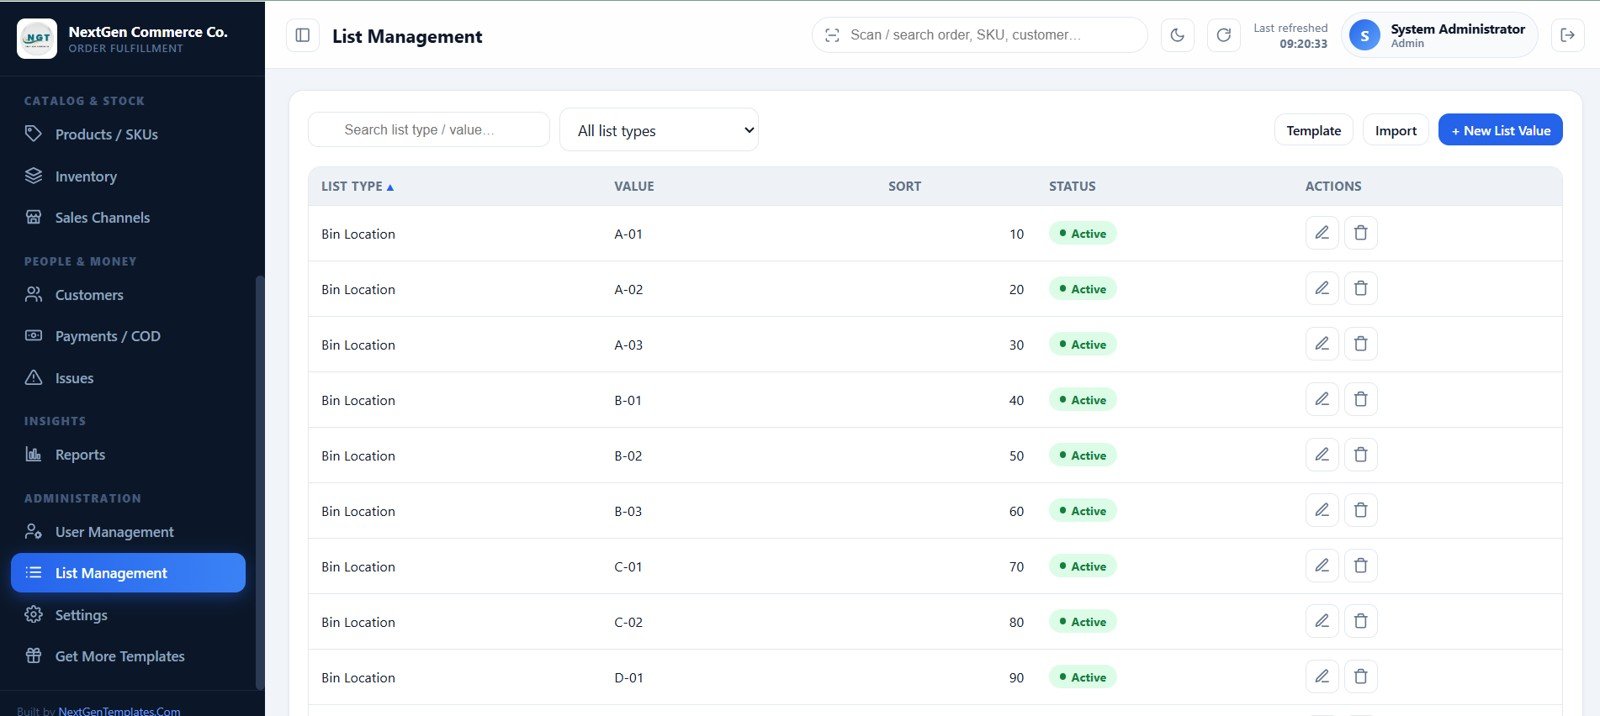This screenshot has height=716, width=1600.
Task: Click the VALUE column header
Action: pyautogui.click(x=634, y=186)
